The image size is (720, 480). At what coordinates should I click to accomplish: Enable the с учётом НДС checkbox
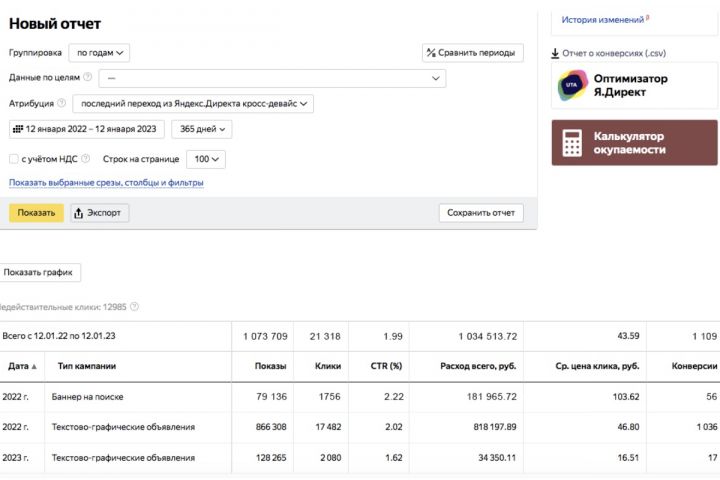click(x=14, y=159)
